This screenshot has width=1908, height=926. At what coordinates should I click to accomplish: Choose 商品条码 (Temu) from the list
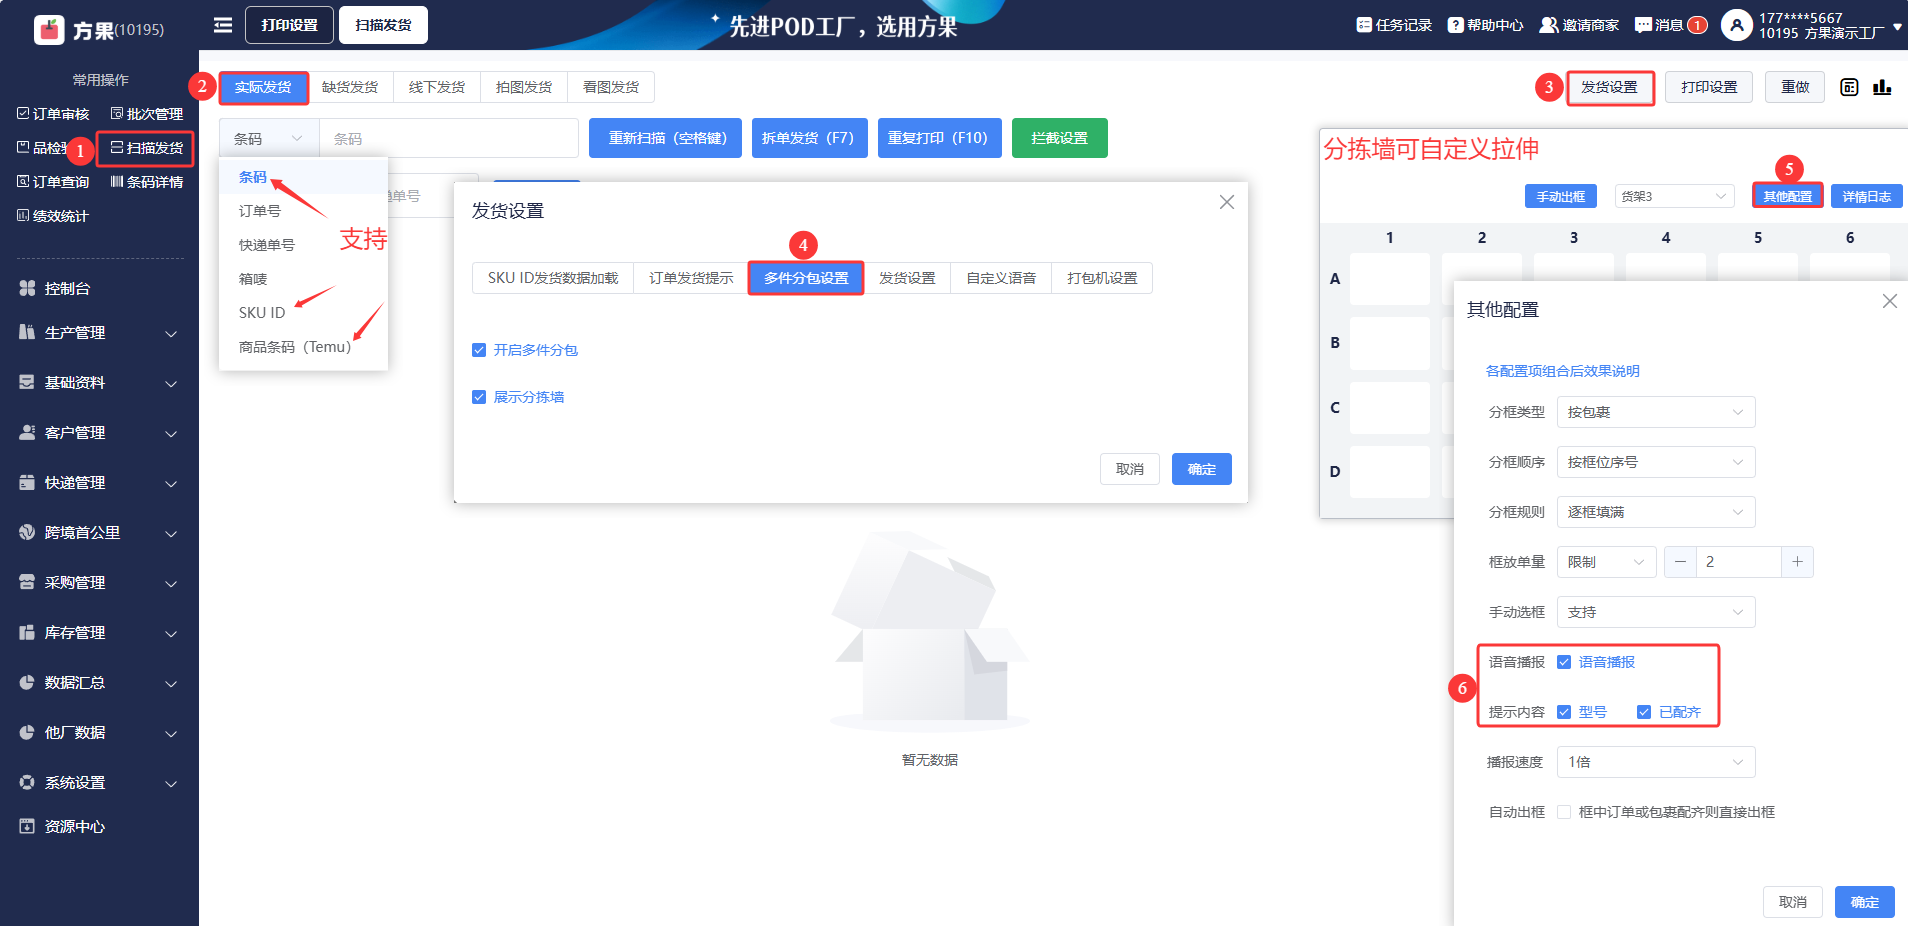303,347
